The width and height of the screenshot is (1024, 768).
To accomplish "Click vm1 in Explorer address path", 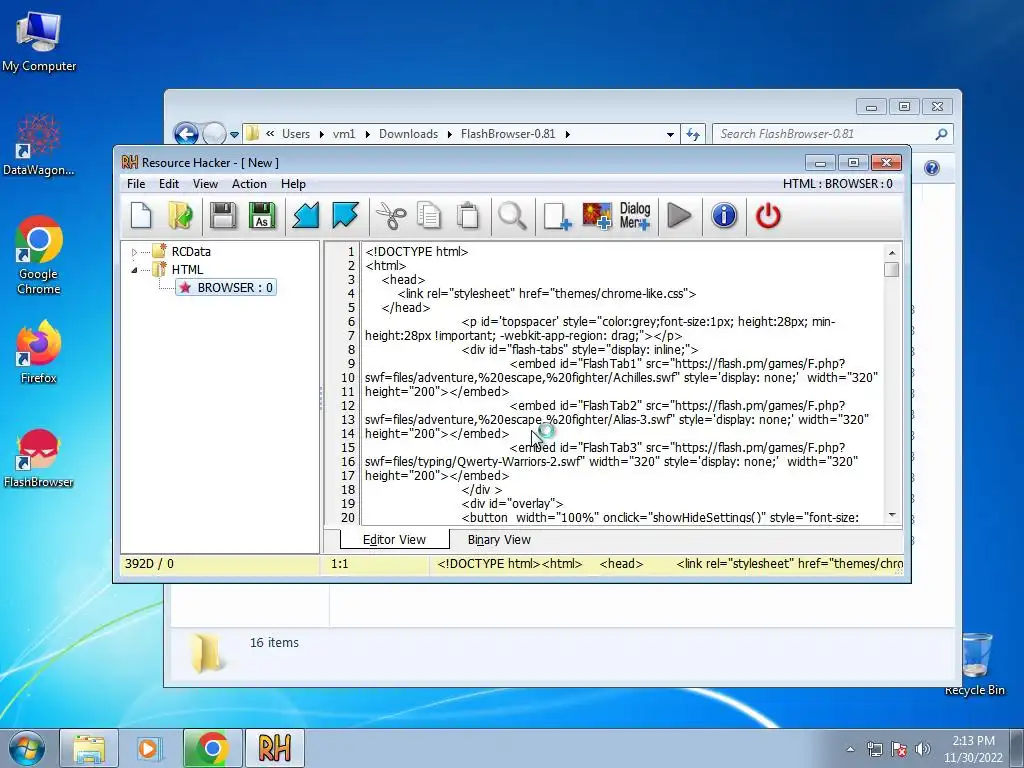I will (344, 134).
